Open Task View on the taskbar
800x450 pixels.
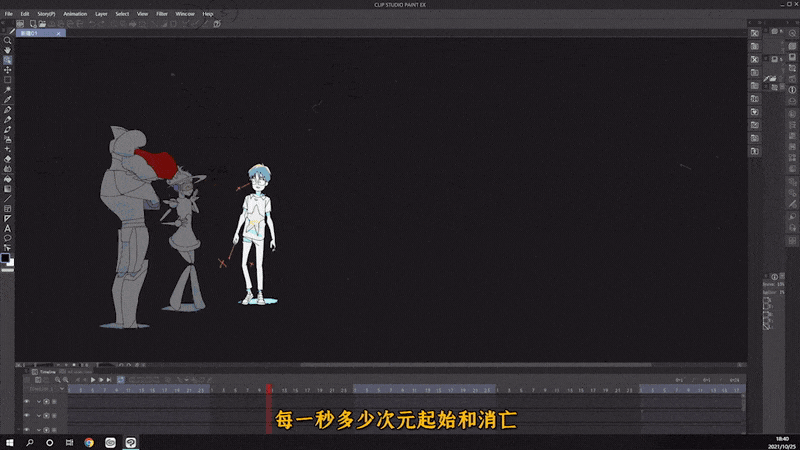click(x=69, y=442)
